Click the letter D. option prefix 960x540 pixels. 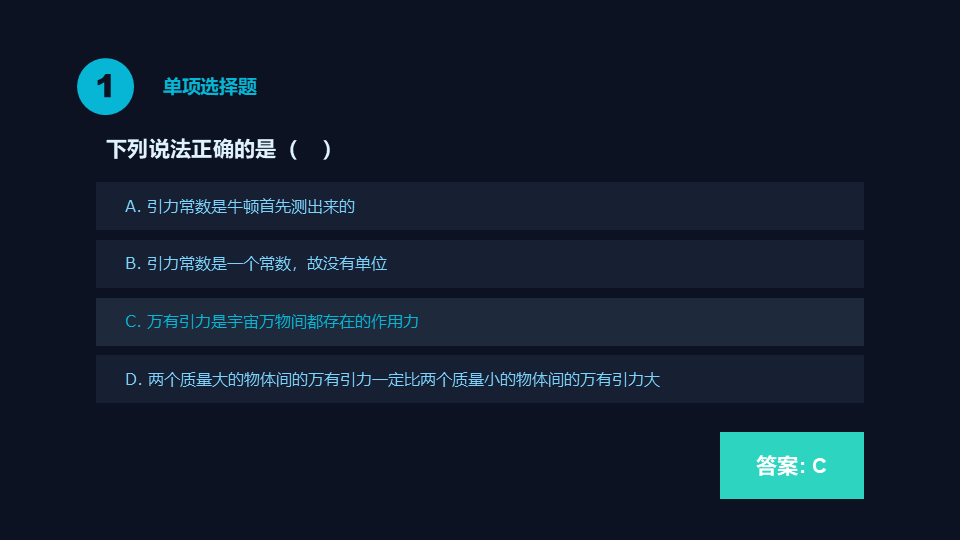(133, 379)
